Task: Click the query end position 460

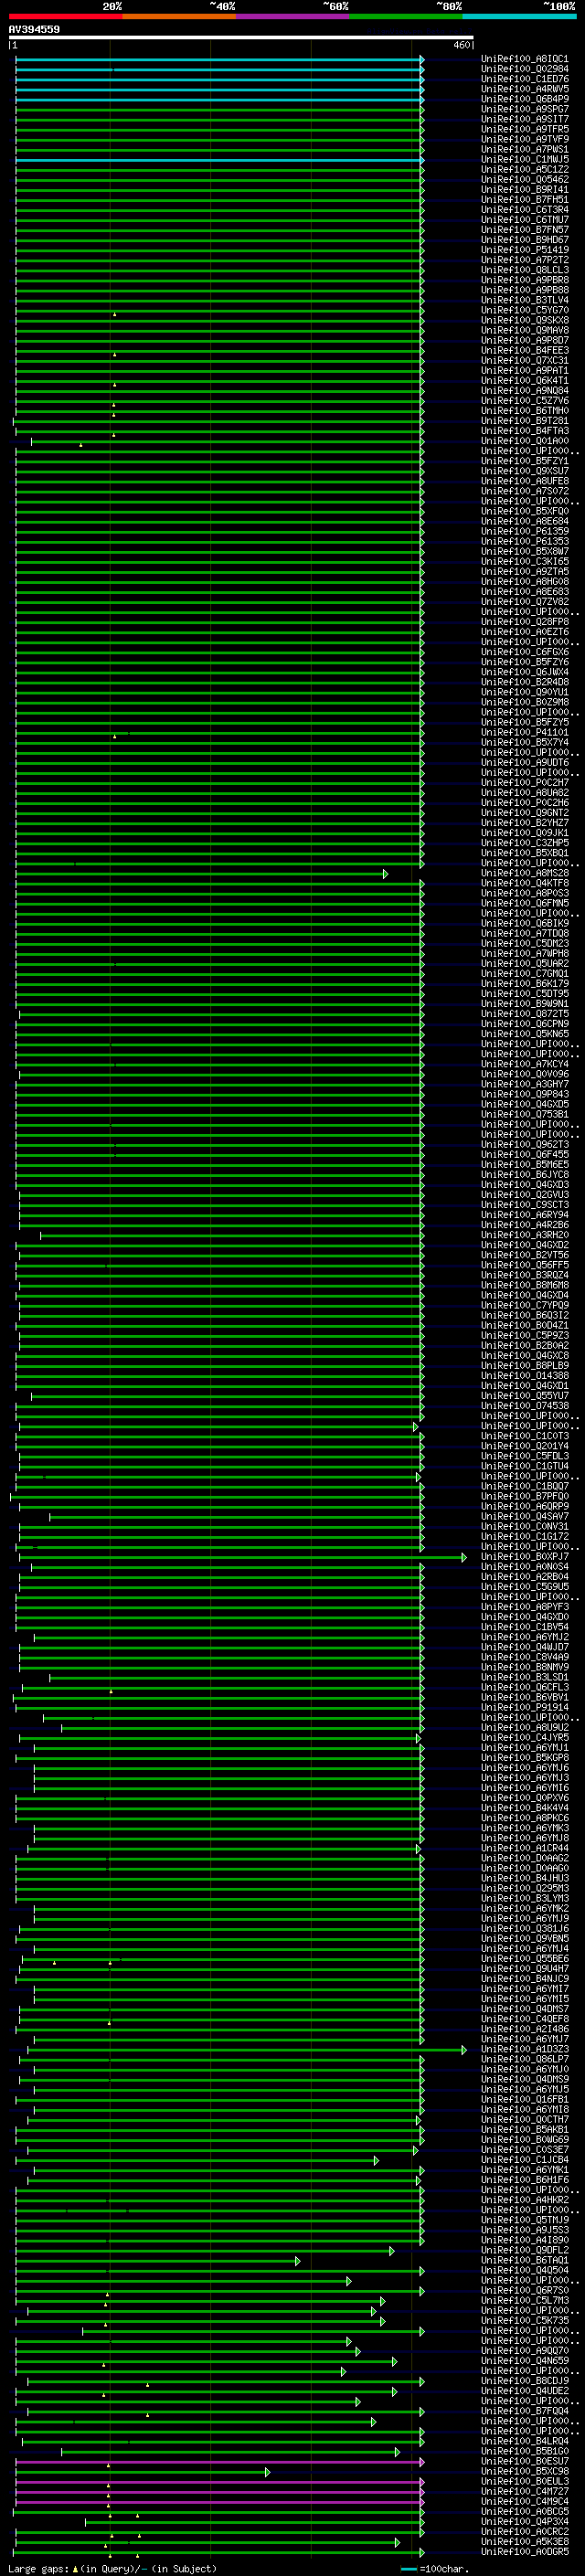Action: [x=462, y=45]
